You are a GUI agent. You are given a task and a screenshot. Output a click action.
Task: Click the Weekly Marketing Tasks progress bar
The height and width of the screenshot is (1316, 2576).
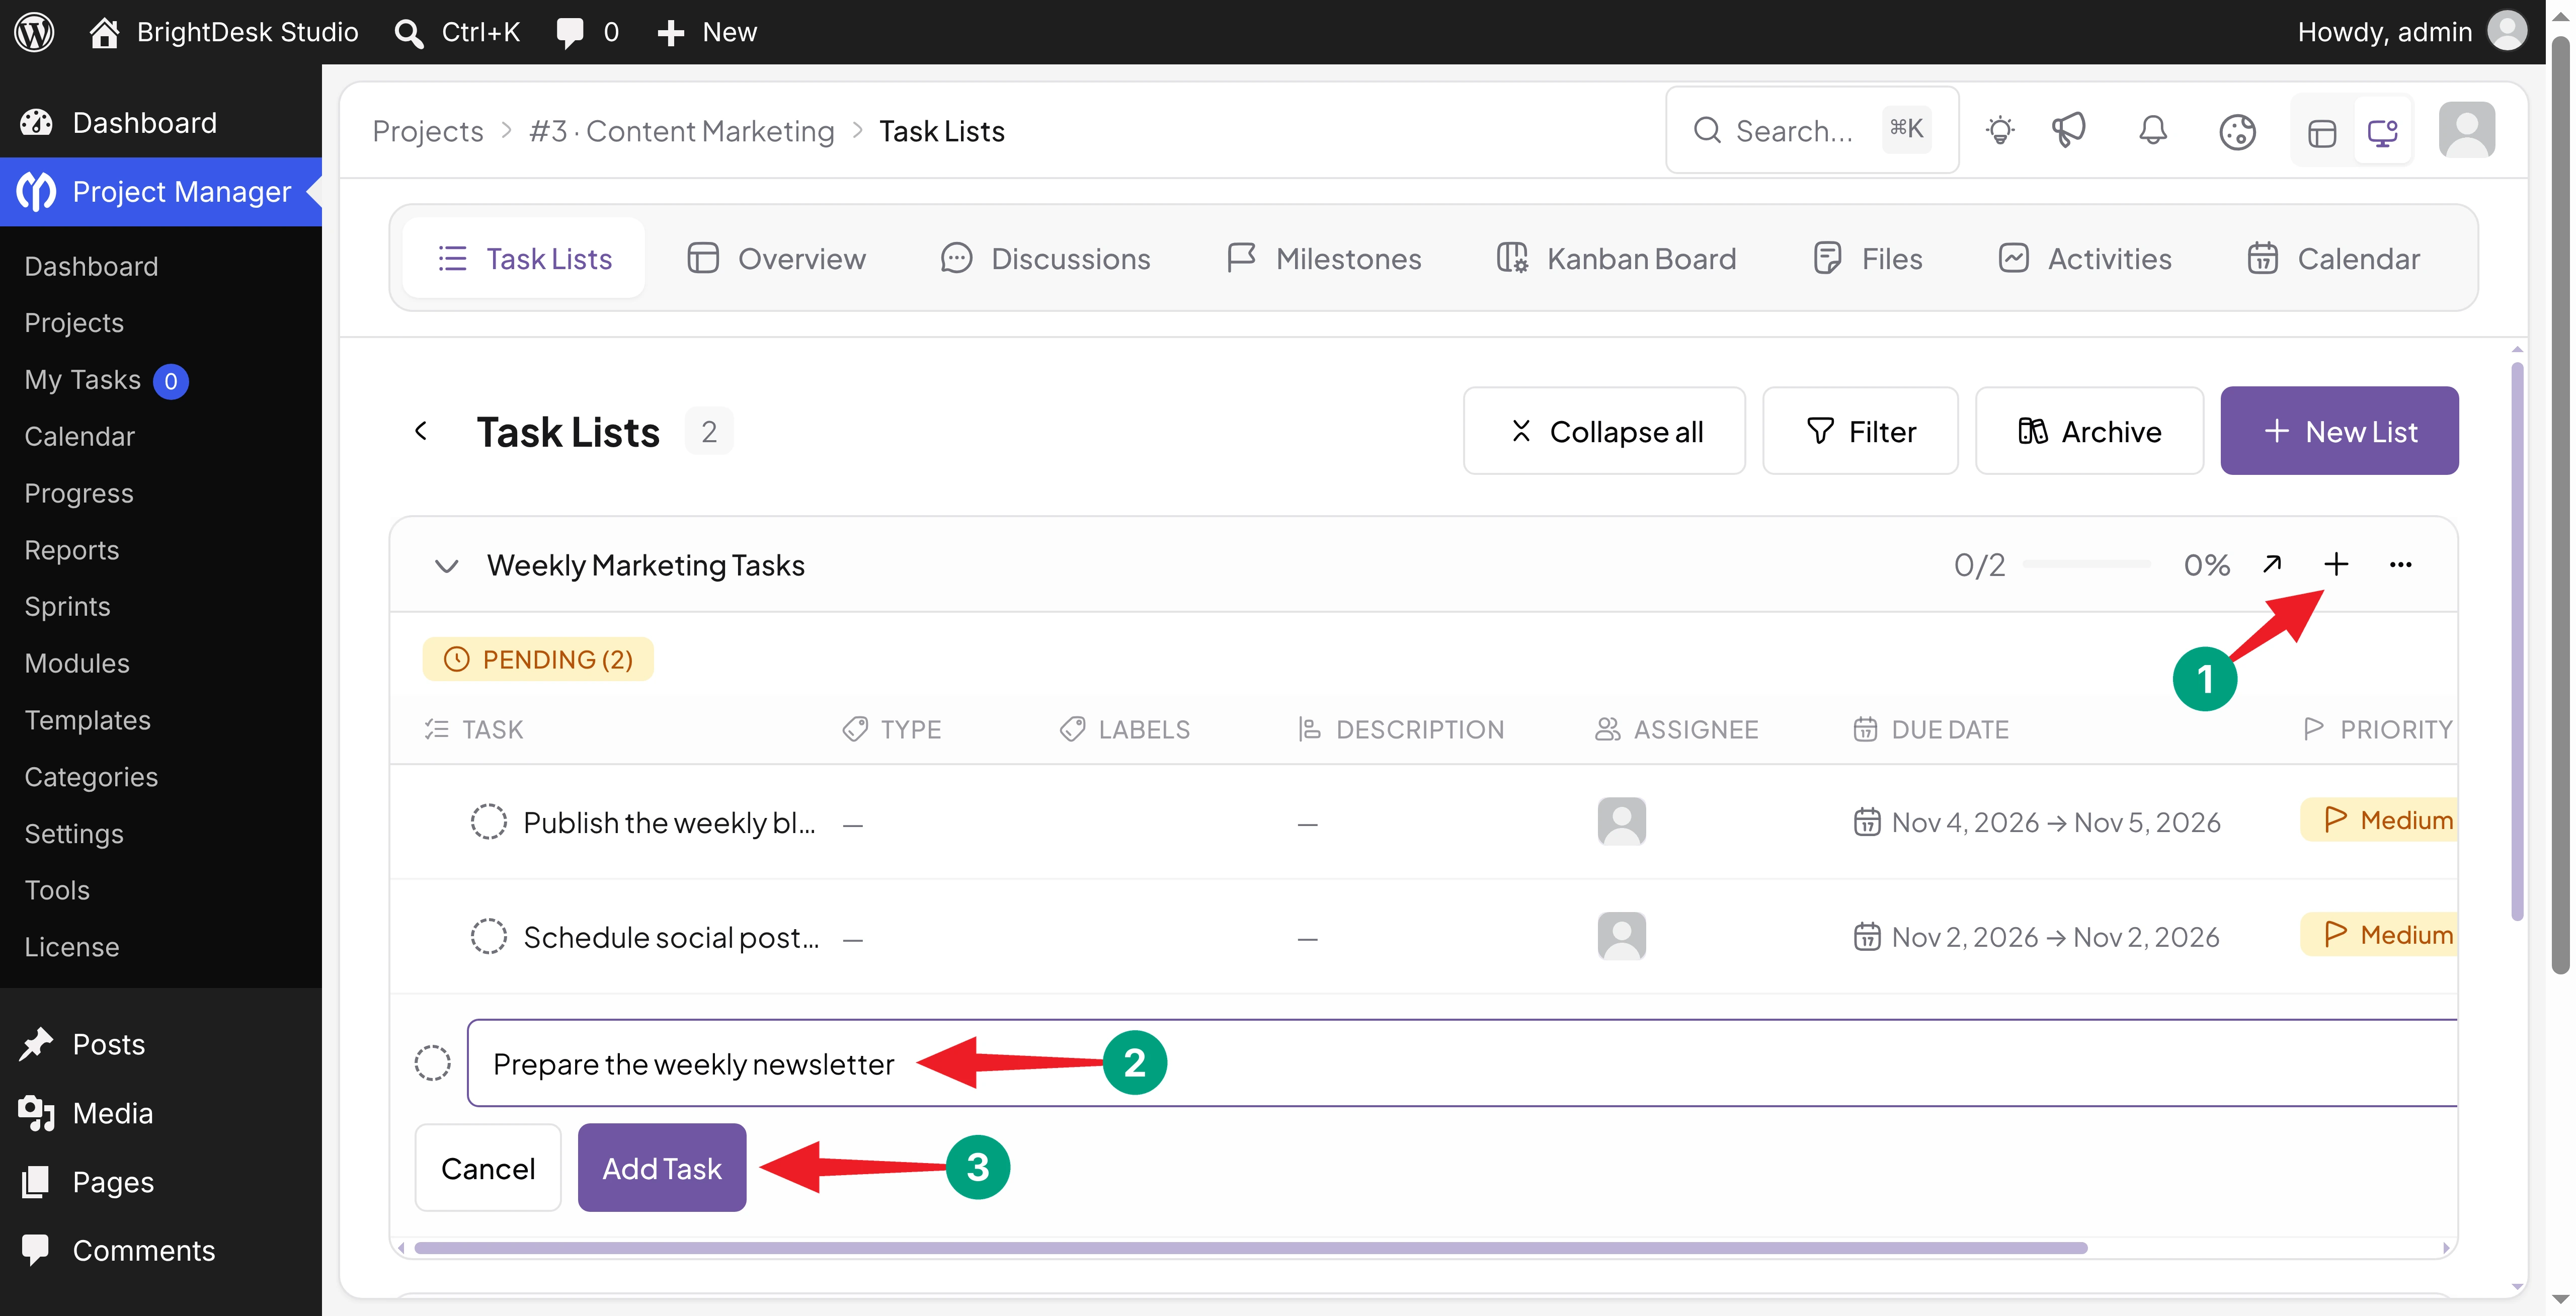tap(2086, 565)
